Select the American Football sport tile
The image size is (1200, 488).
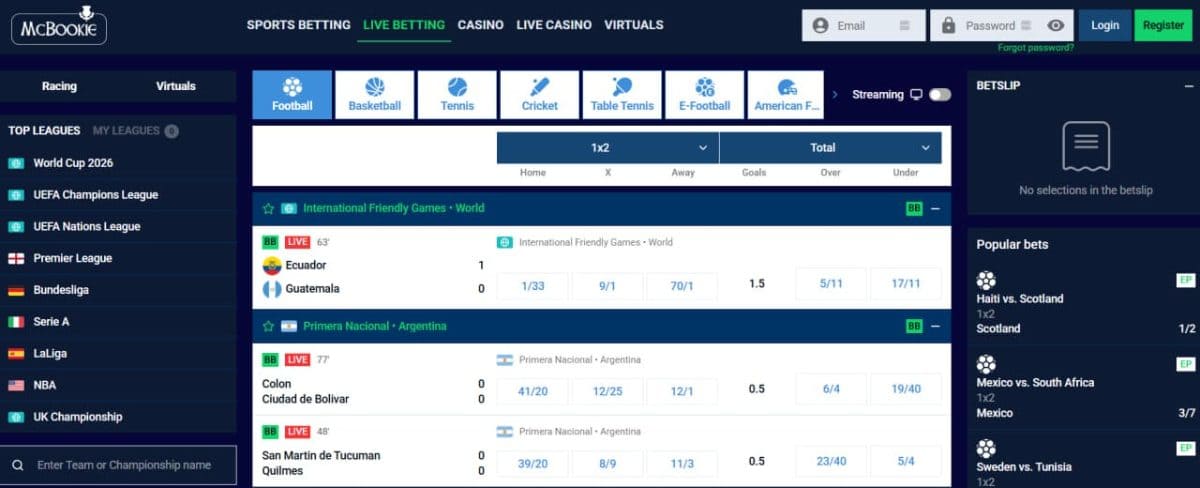(785, 95)
